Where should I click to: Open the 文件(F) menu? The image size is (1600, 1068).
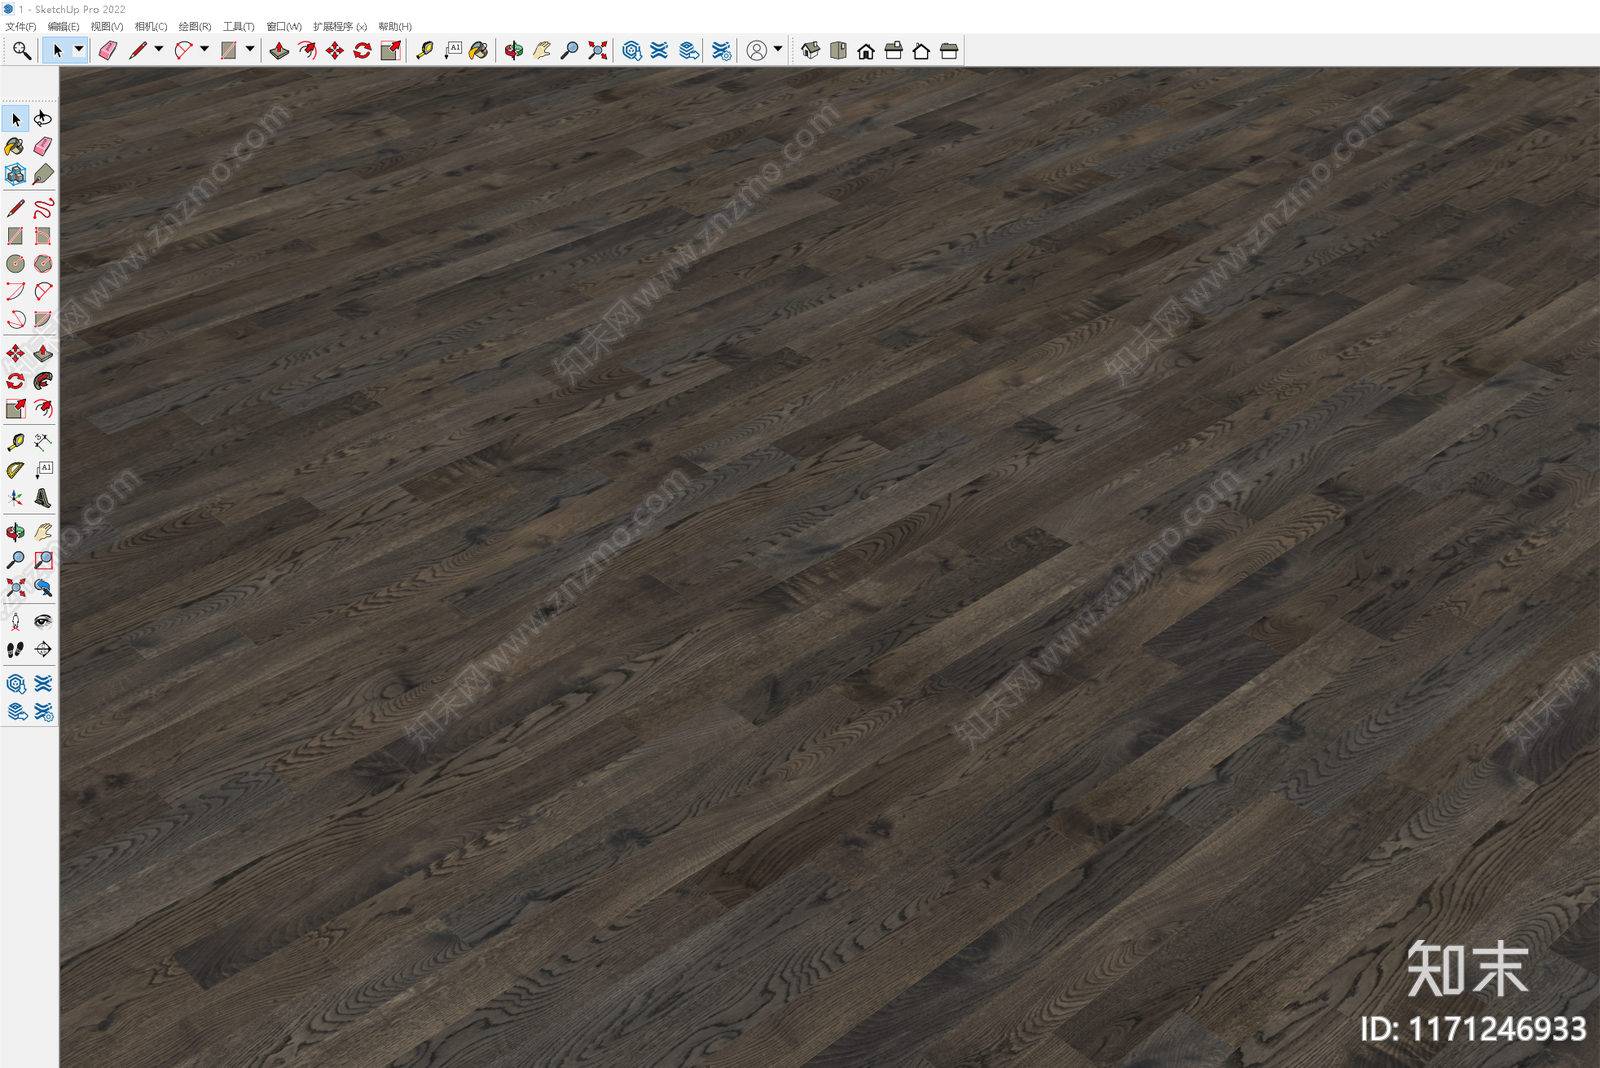[x=21, y=26]
